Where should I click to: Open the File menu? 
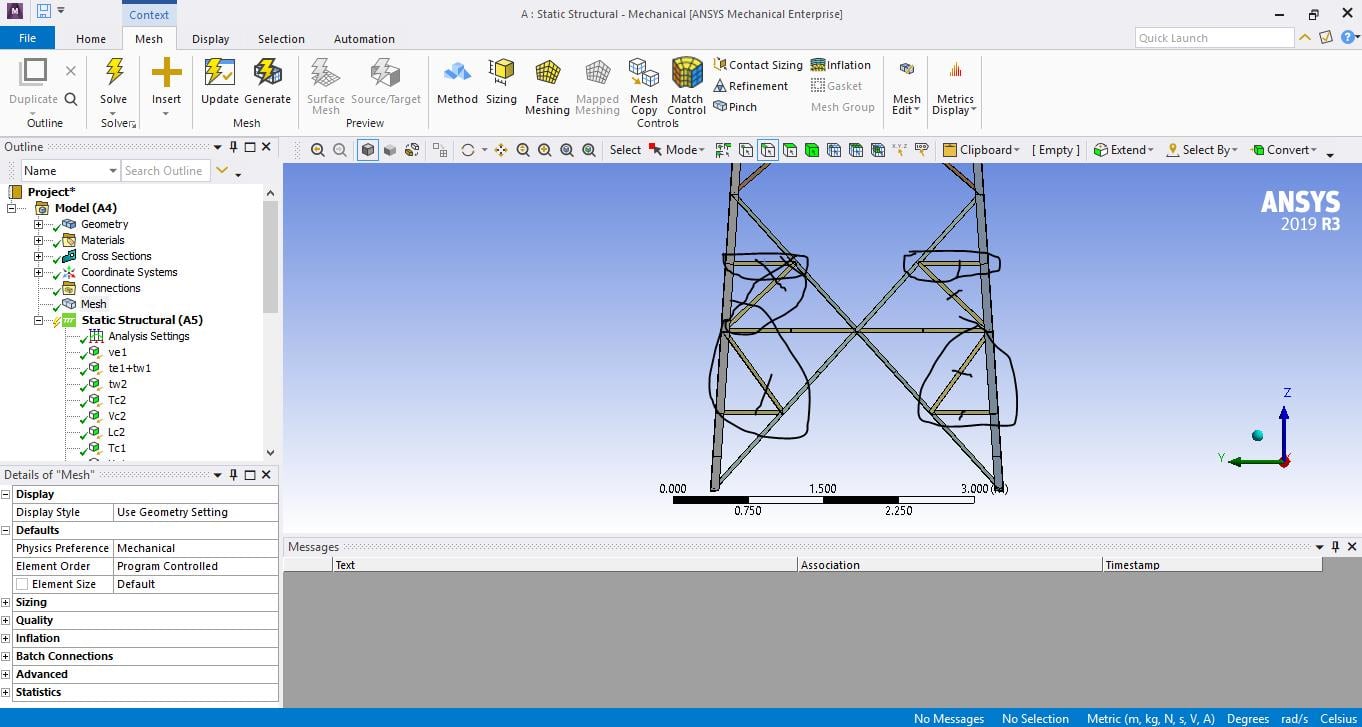27,38
